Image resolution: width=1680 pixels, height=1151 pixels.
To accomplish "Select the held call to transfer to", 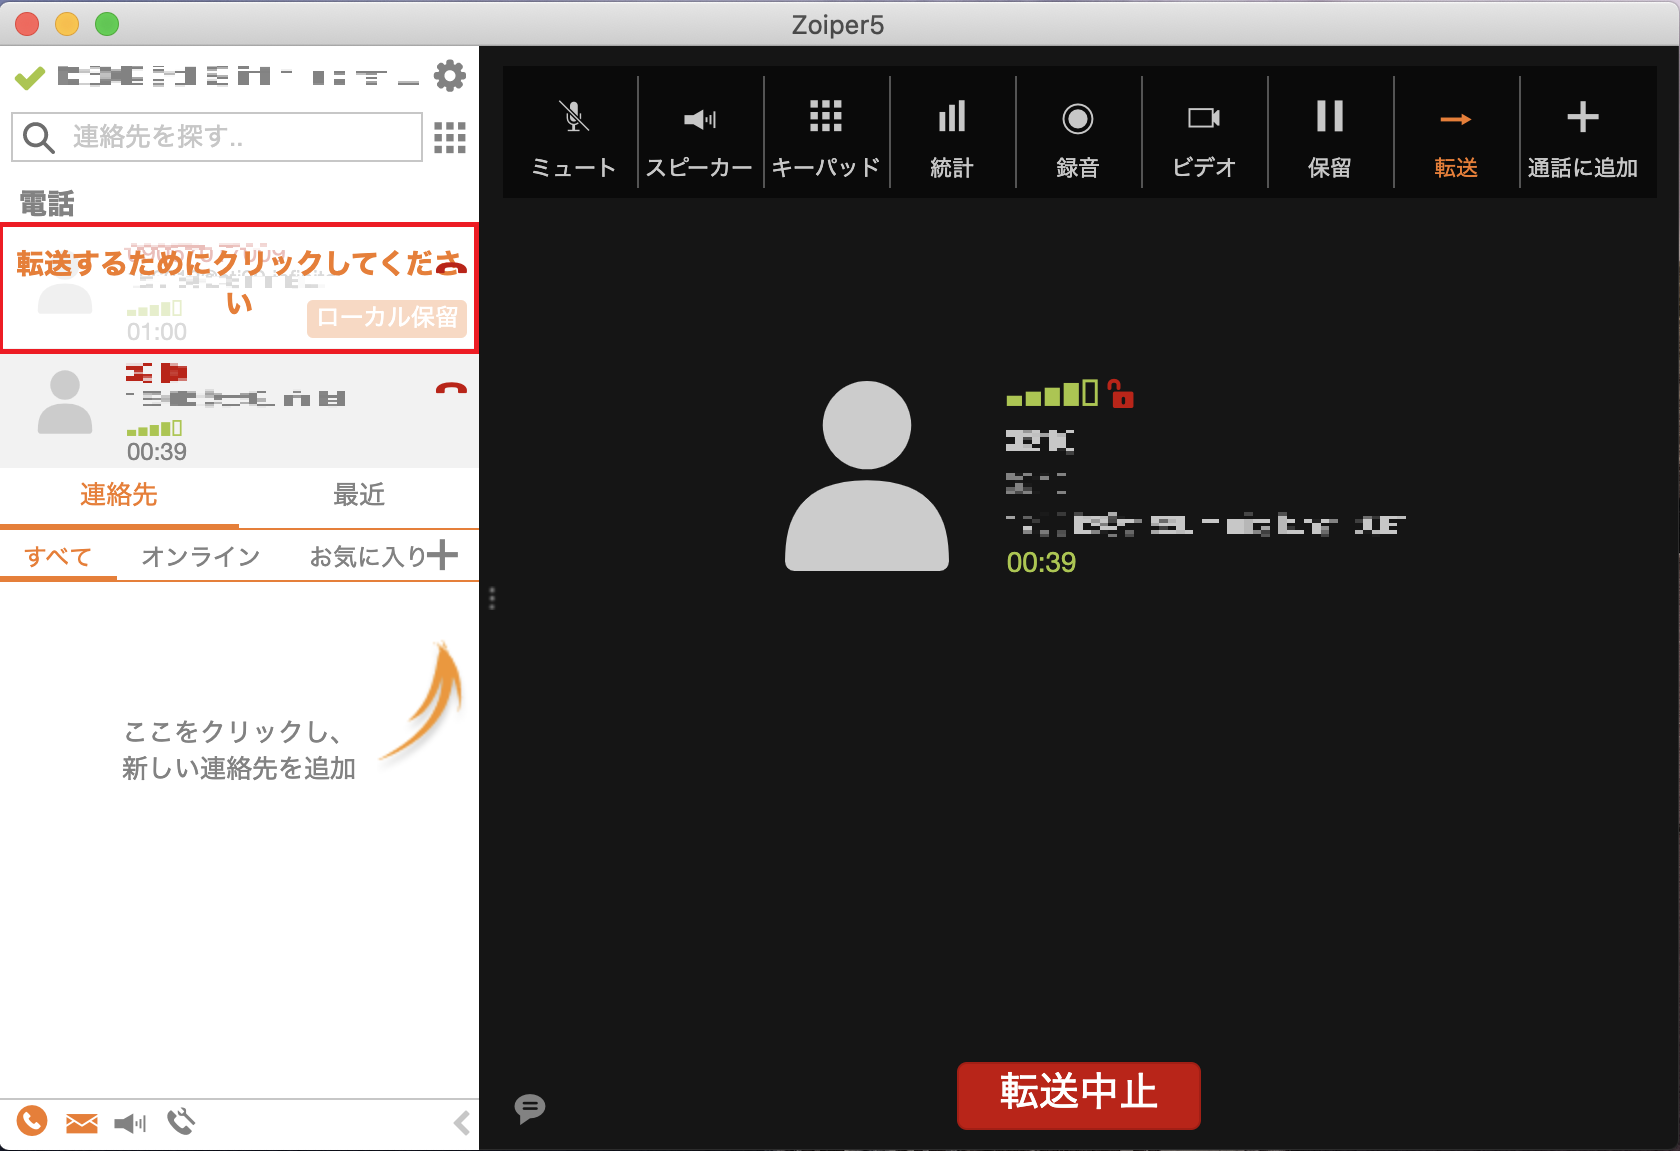I will tap(240, 288).
